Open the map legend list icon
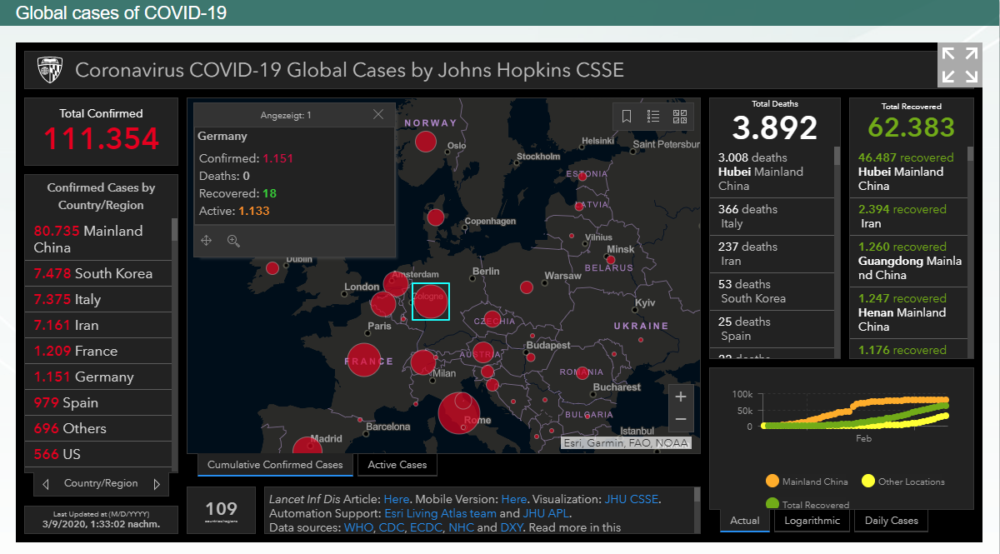The width and height of the screenshot is (1000, 554). pos(653,116)
